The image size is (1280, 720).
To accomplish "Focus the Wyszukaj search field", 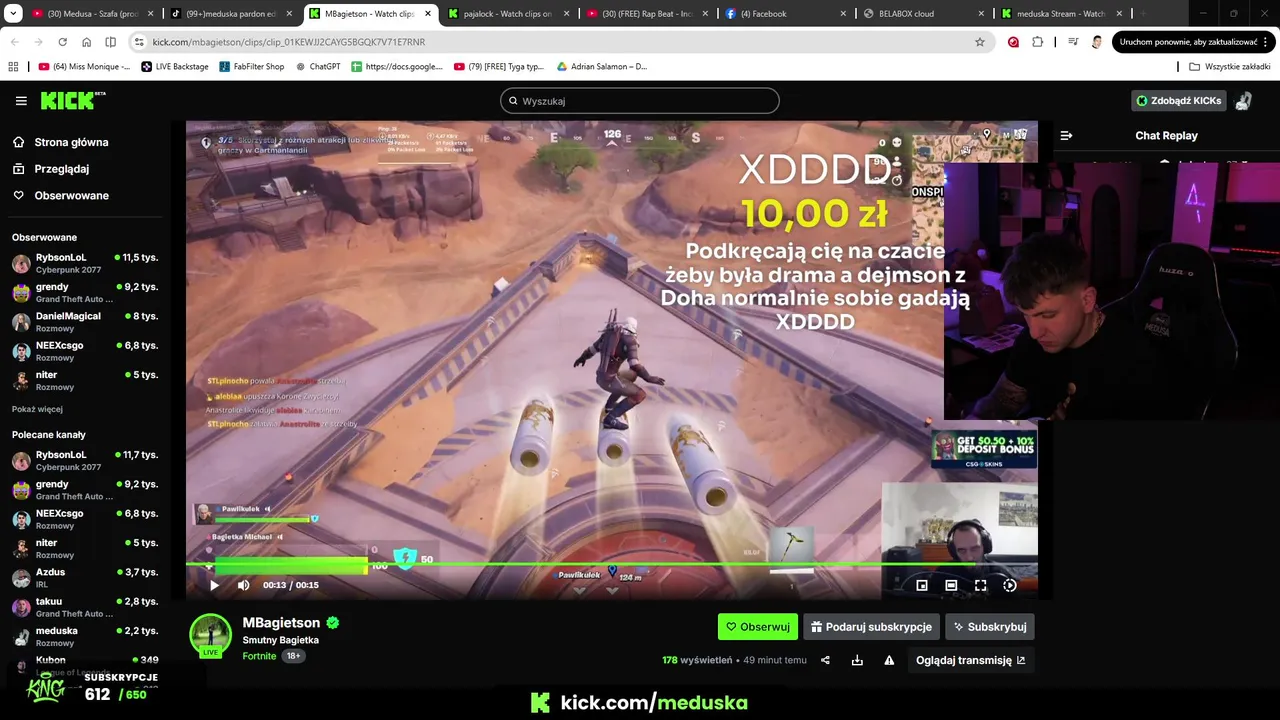I will [640, 101].
